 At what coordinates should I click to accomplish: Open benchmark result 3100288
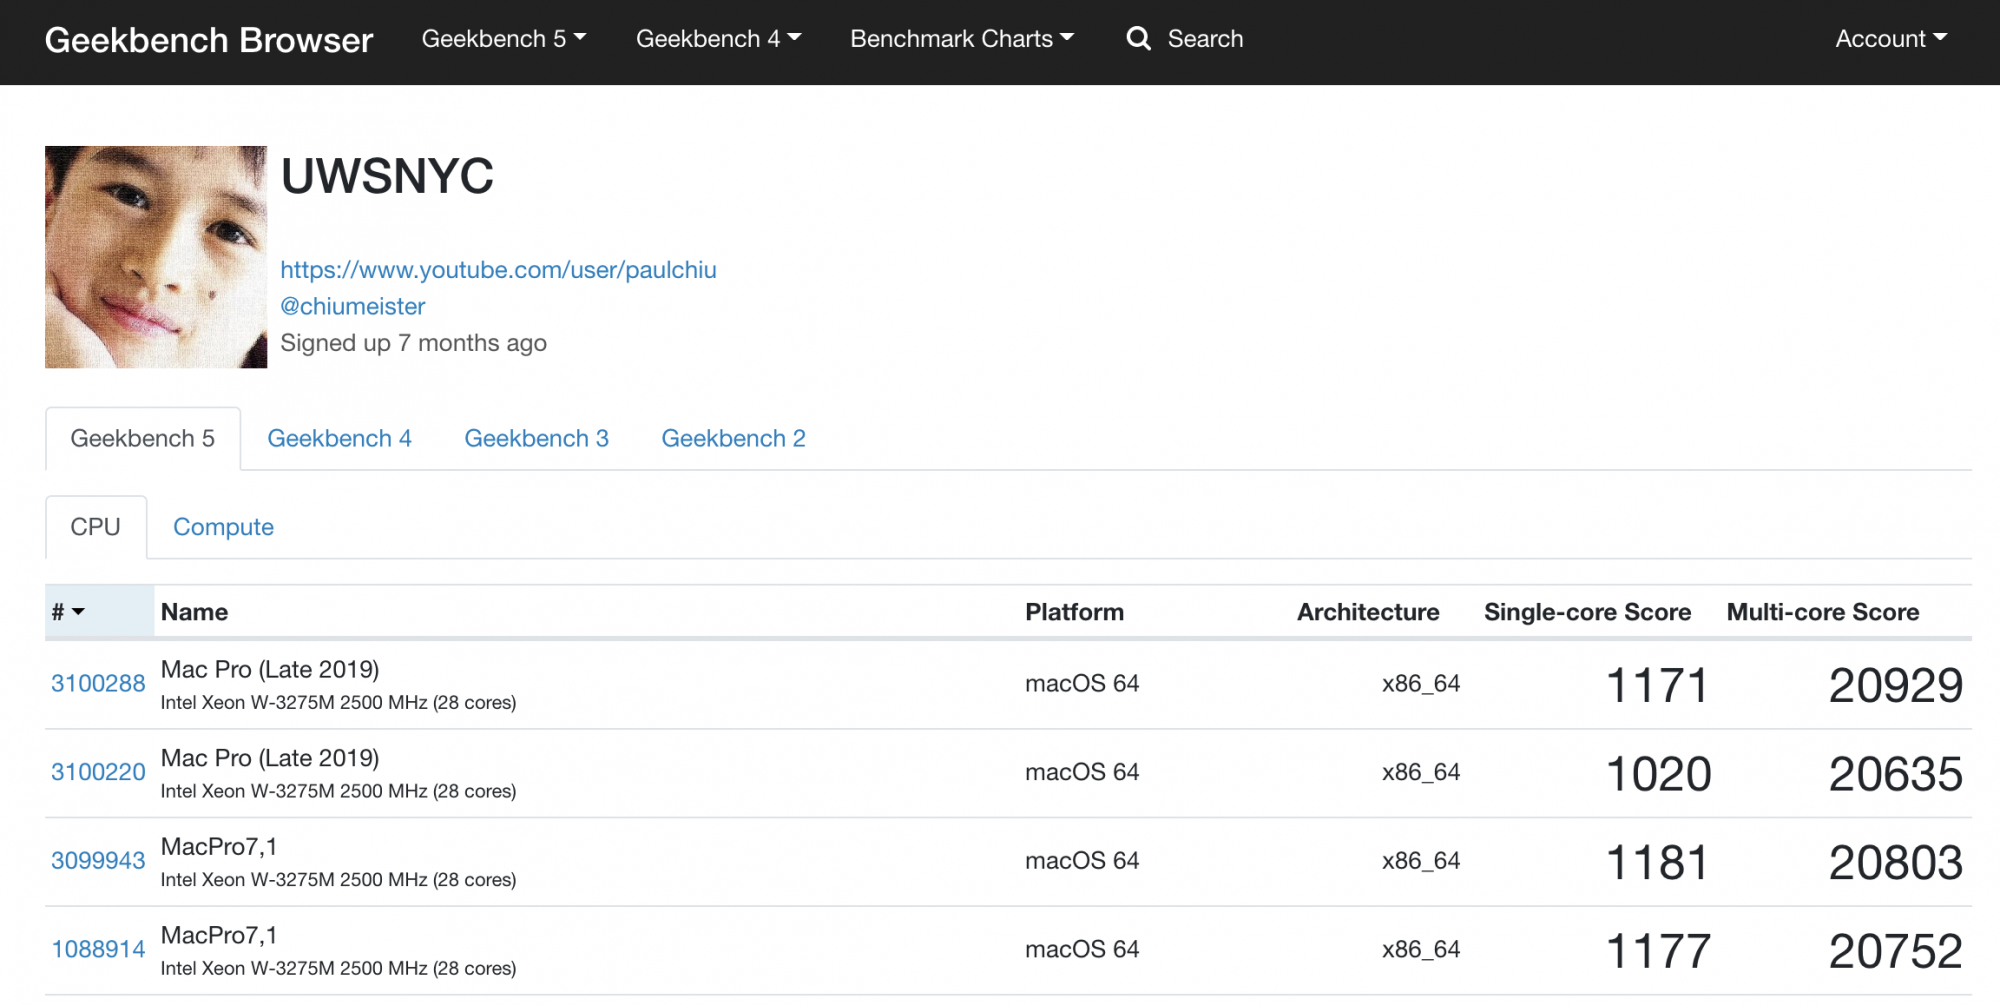(x=98, y=684)
